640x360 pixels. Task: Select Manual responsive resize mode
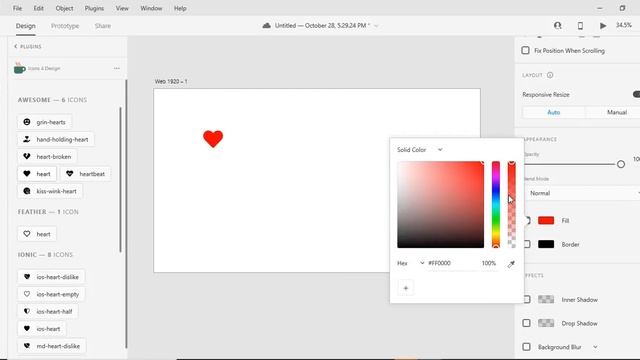[613, 112]
